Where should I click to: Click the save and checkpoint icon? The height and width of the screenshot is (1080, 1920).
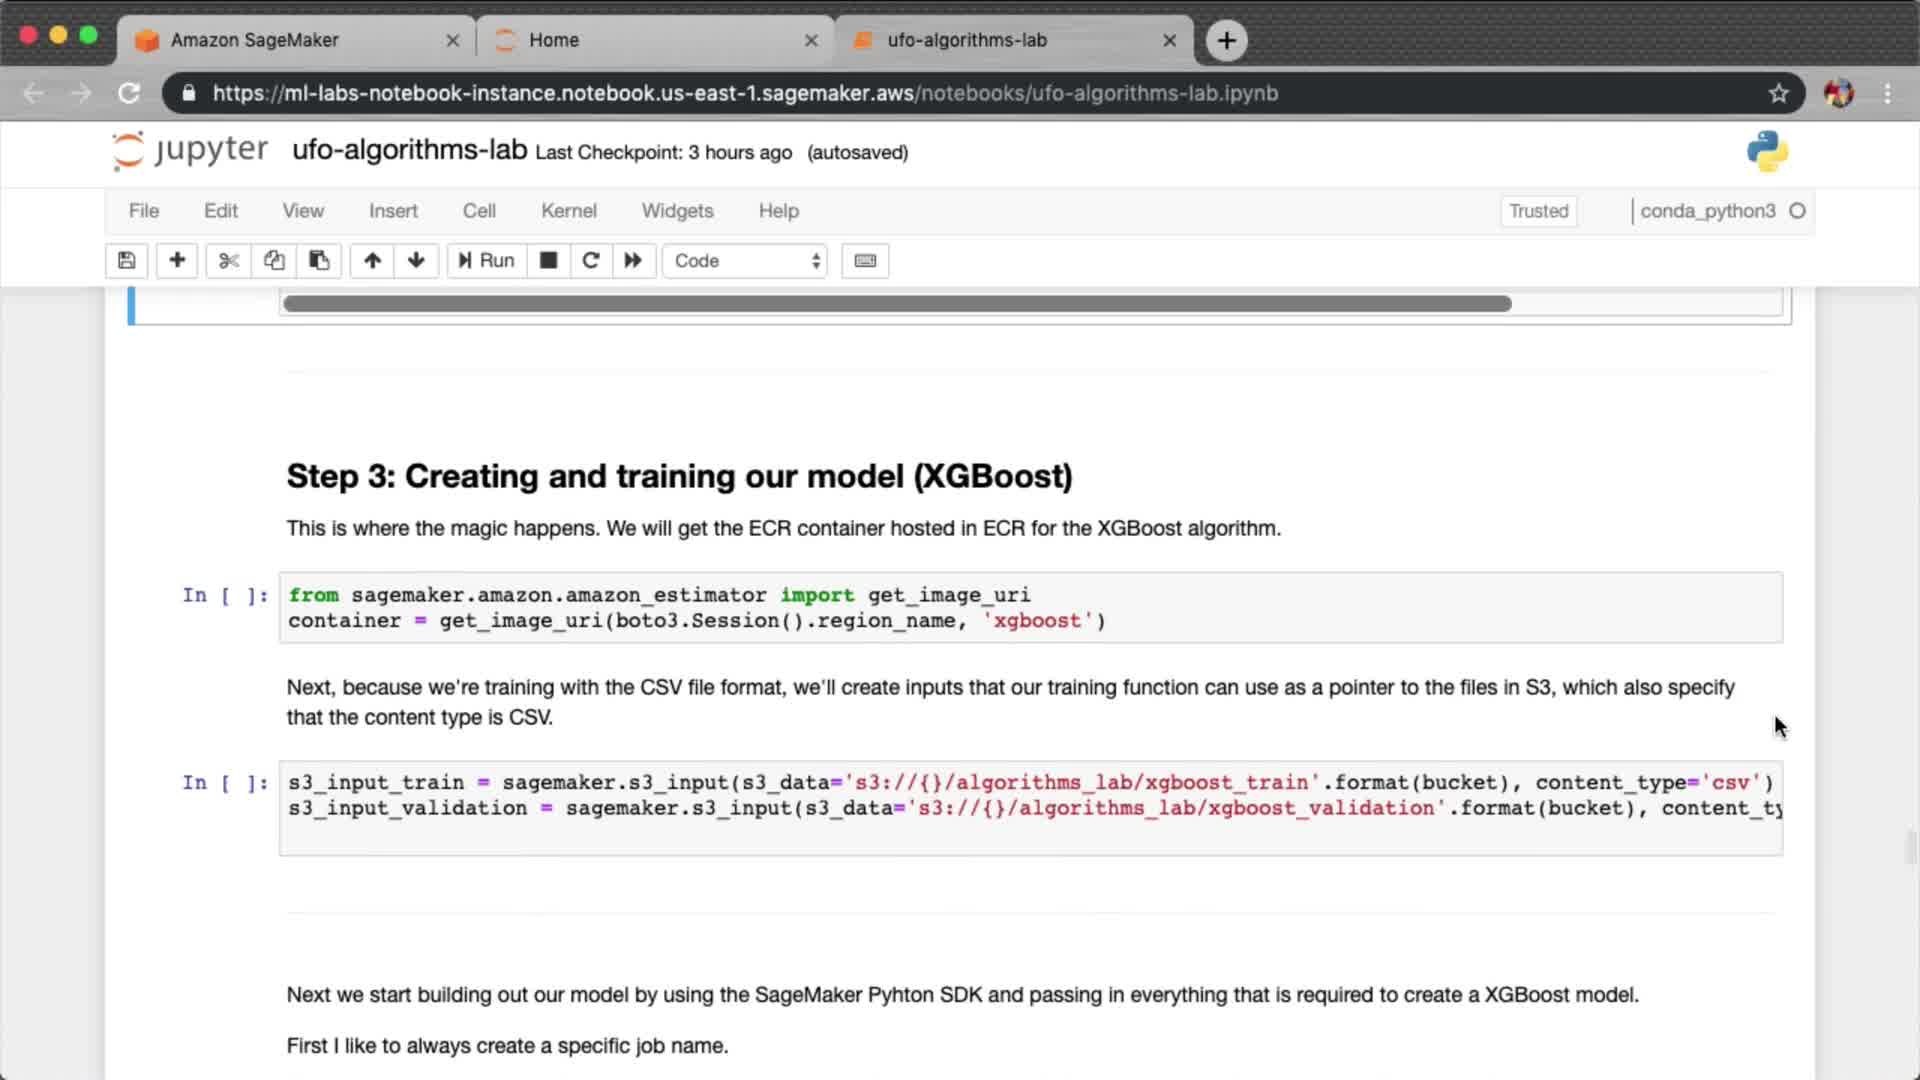point(126,261)
